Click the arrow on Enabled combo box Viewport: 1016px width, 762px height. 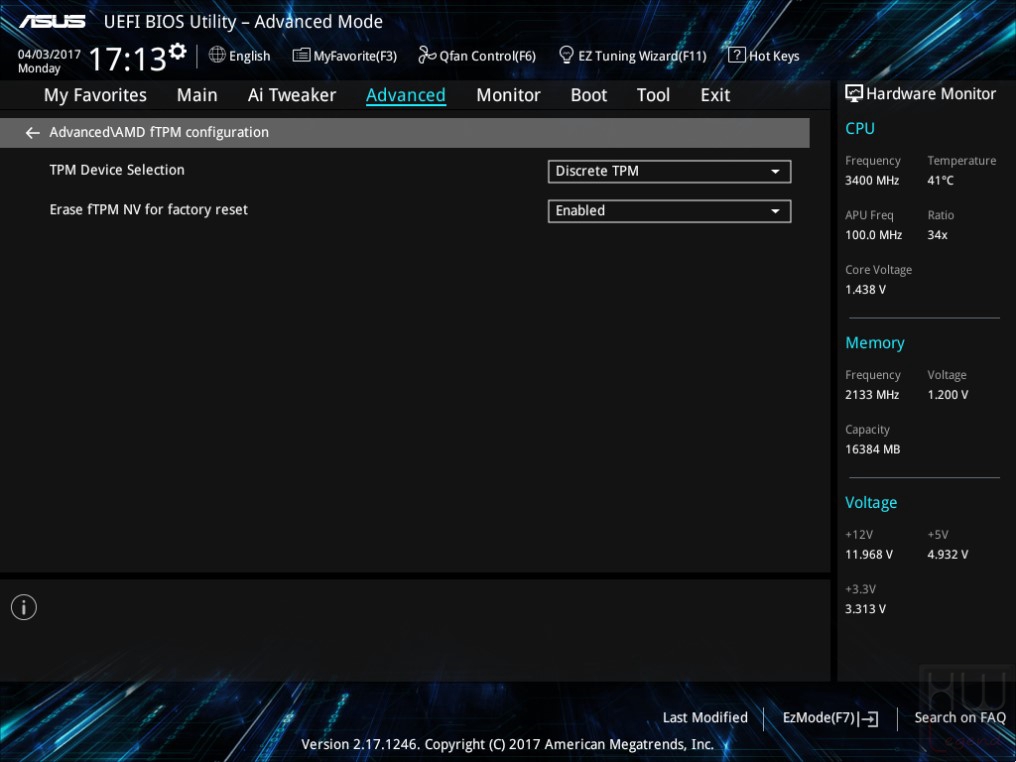point(775,211)
